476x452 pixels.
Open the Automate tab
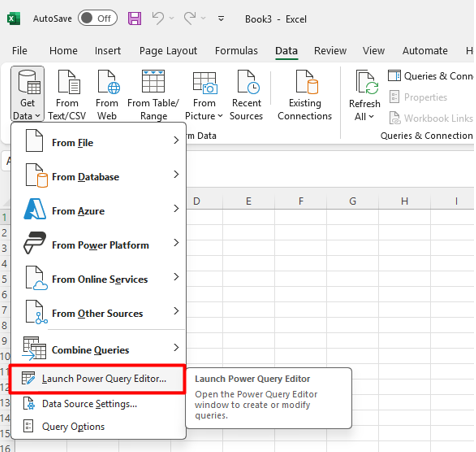tap(425, 50)
